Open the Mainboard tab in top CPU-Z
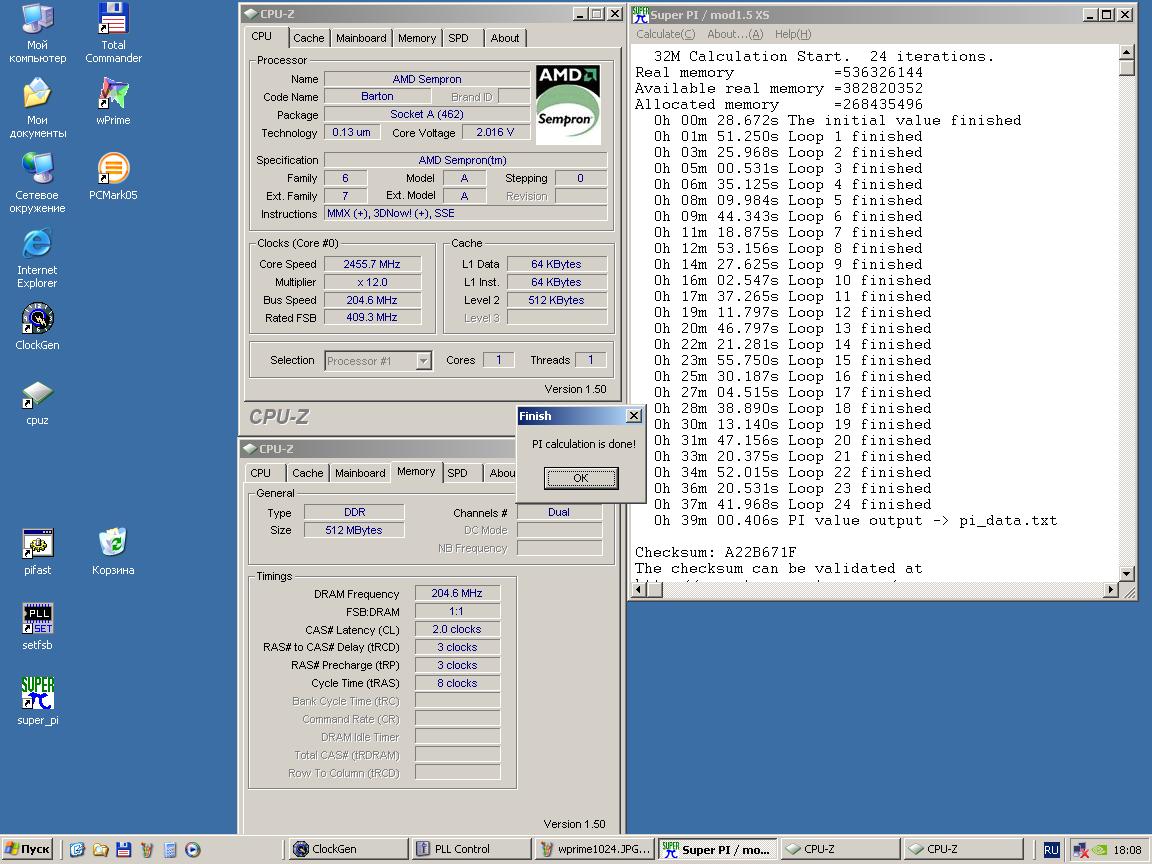The width and height of the screenshot is (1152, 864). (x=361, y=38)
